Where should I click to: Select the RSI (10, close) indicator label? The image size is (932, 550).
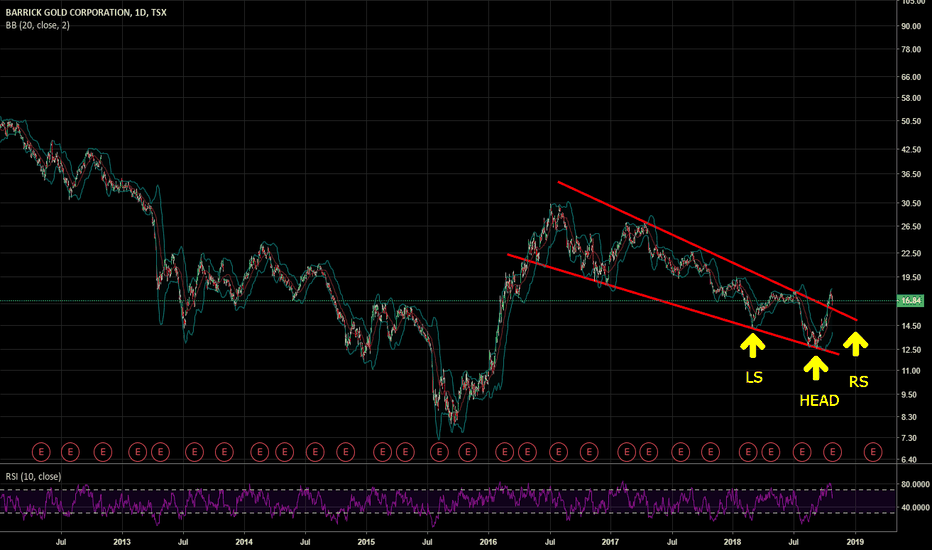click(33, 476)
